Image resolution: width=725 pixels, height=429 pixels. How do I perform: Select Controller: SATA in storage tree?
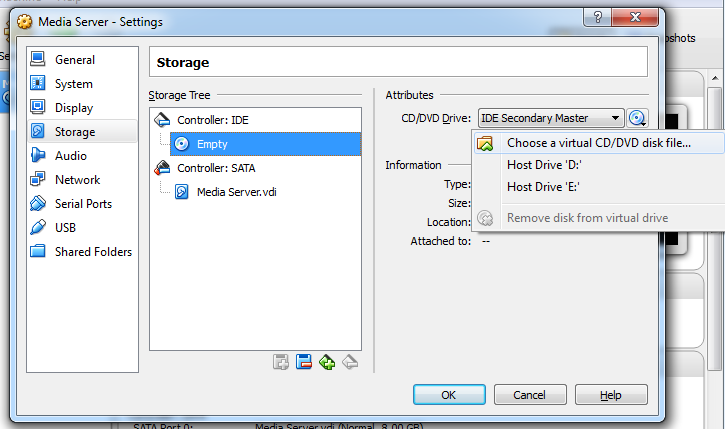point(216,168)
